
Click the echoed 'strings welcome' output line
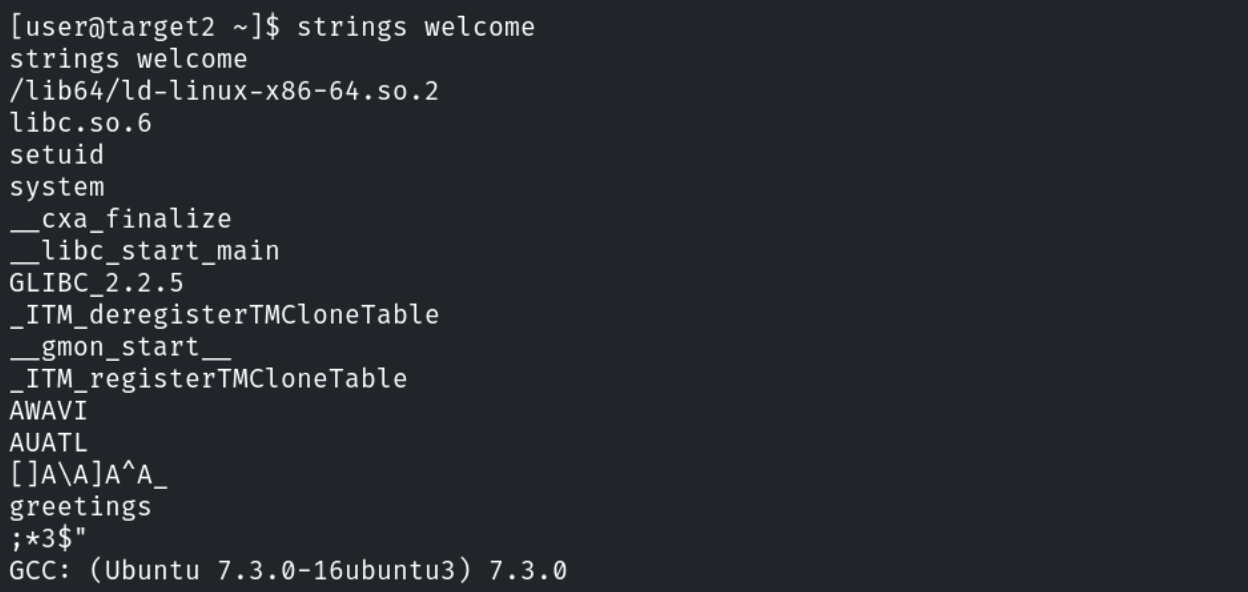pos(128,59)
